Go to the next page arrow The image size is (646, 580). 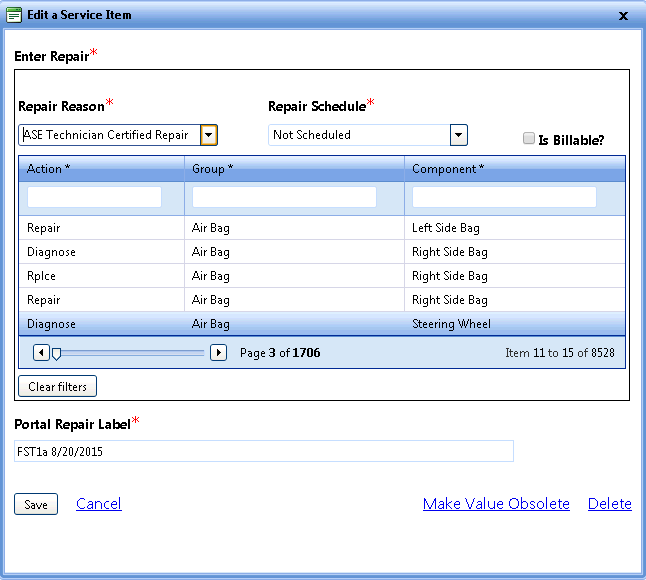pos(218,353)
